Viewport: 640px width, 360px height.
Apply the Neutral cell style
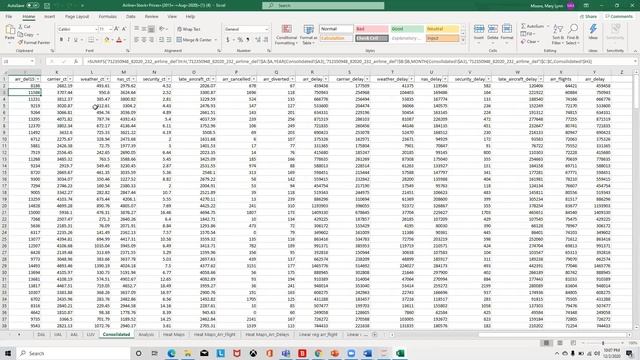(x=442, y=29)
